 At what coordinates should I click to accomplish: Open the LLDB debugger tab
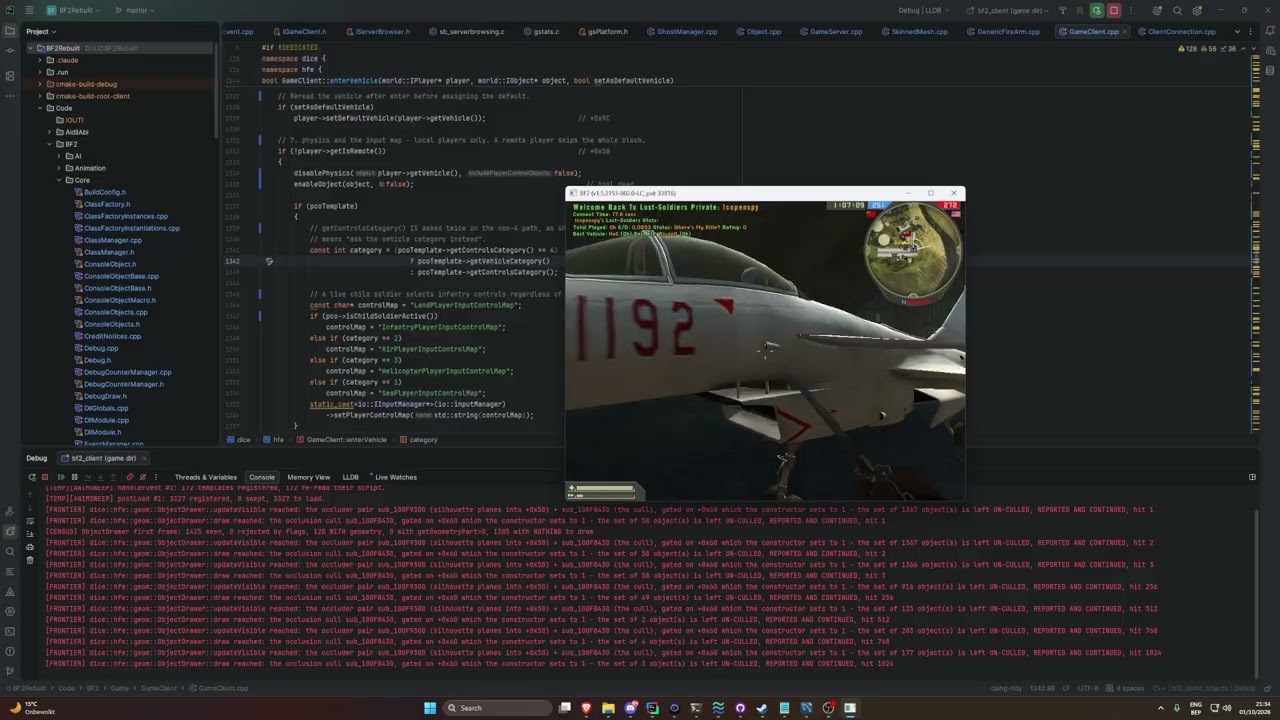coord(351,477)
